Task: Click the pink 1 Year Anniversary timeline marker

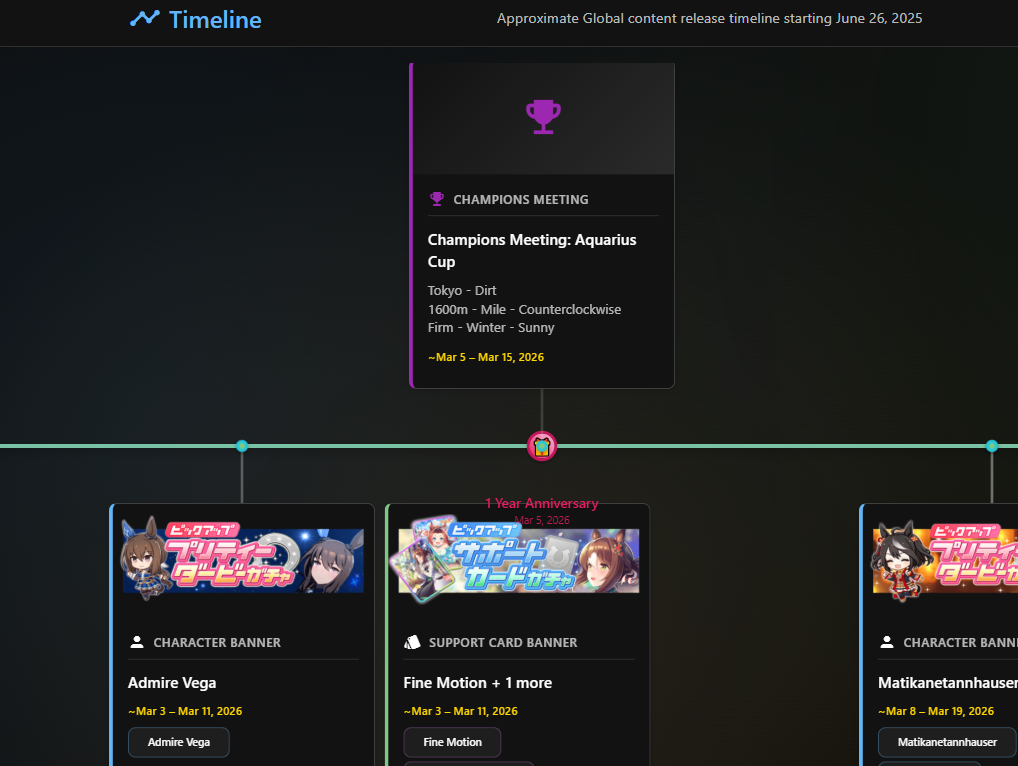Action: (x=541, y=446)
